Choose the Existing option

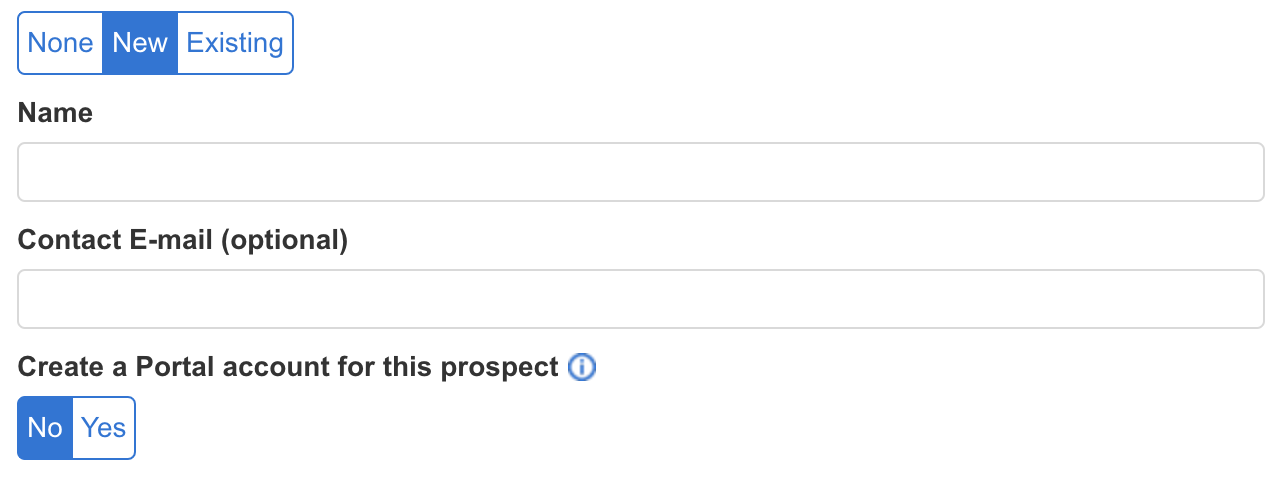(x=235, y=43)
